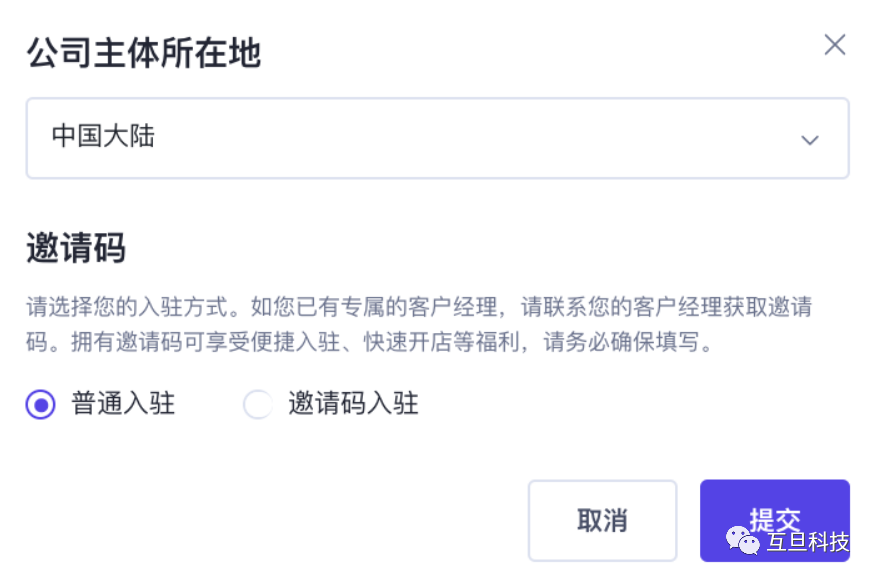Click the phrase 请联系您的客户经理获取邀请

point(667,307)
